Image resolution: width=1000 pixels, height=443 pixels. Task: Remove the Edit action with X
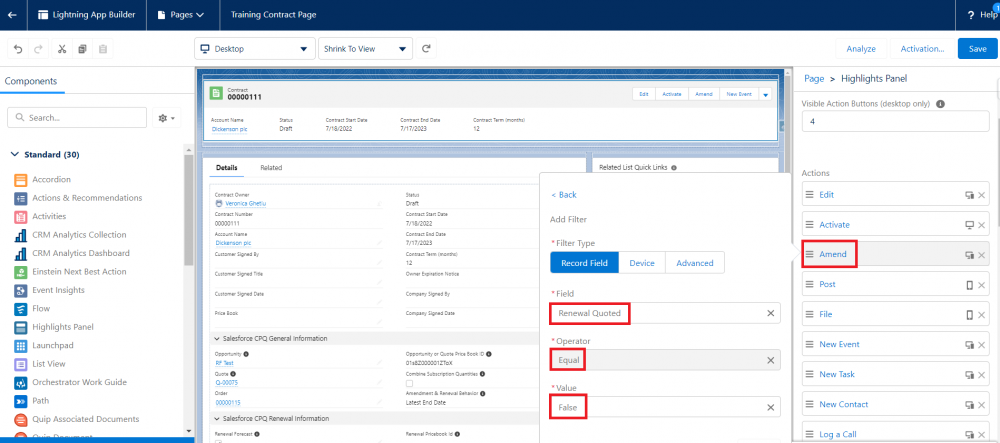[982, 195]
